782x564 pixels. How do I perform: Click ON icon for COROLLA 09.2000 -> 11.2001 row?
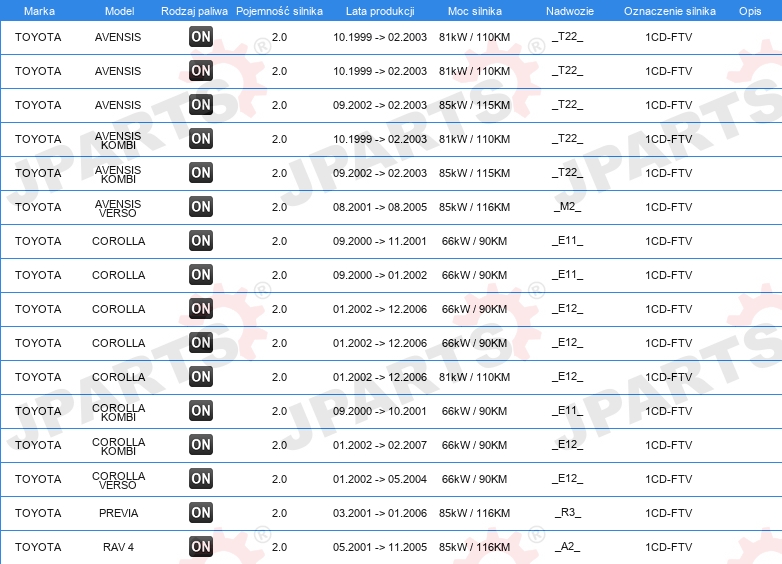click(201, 240)
